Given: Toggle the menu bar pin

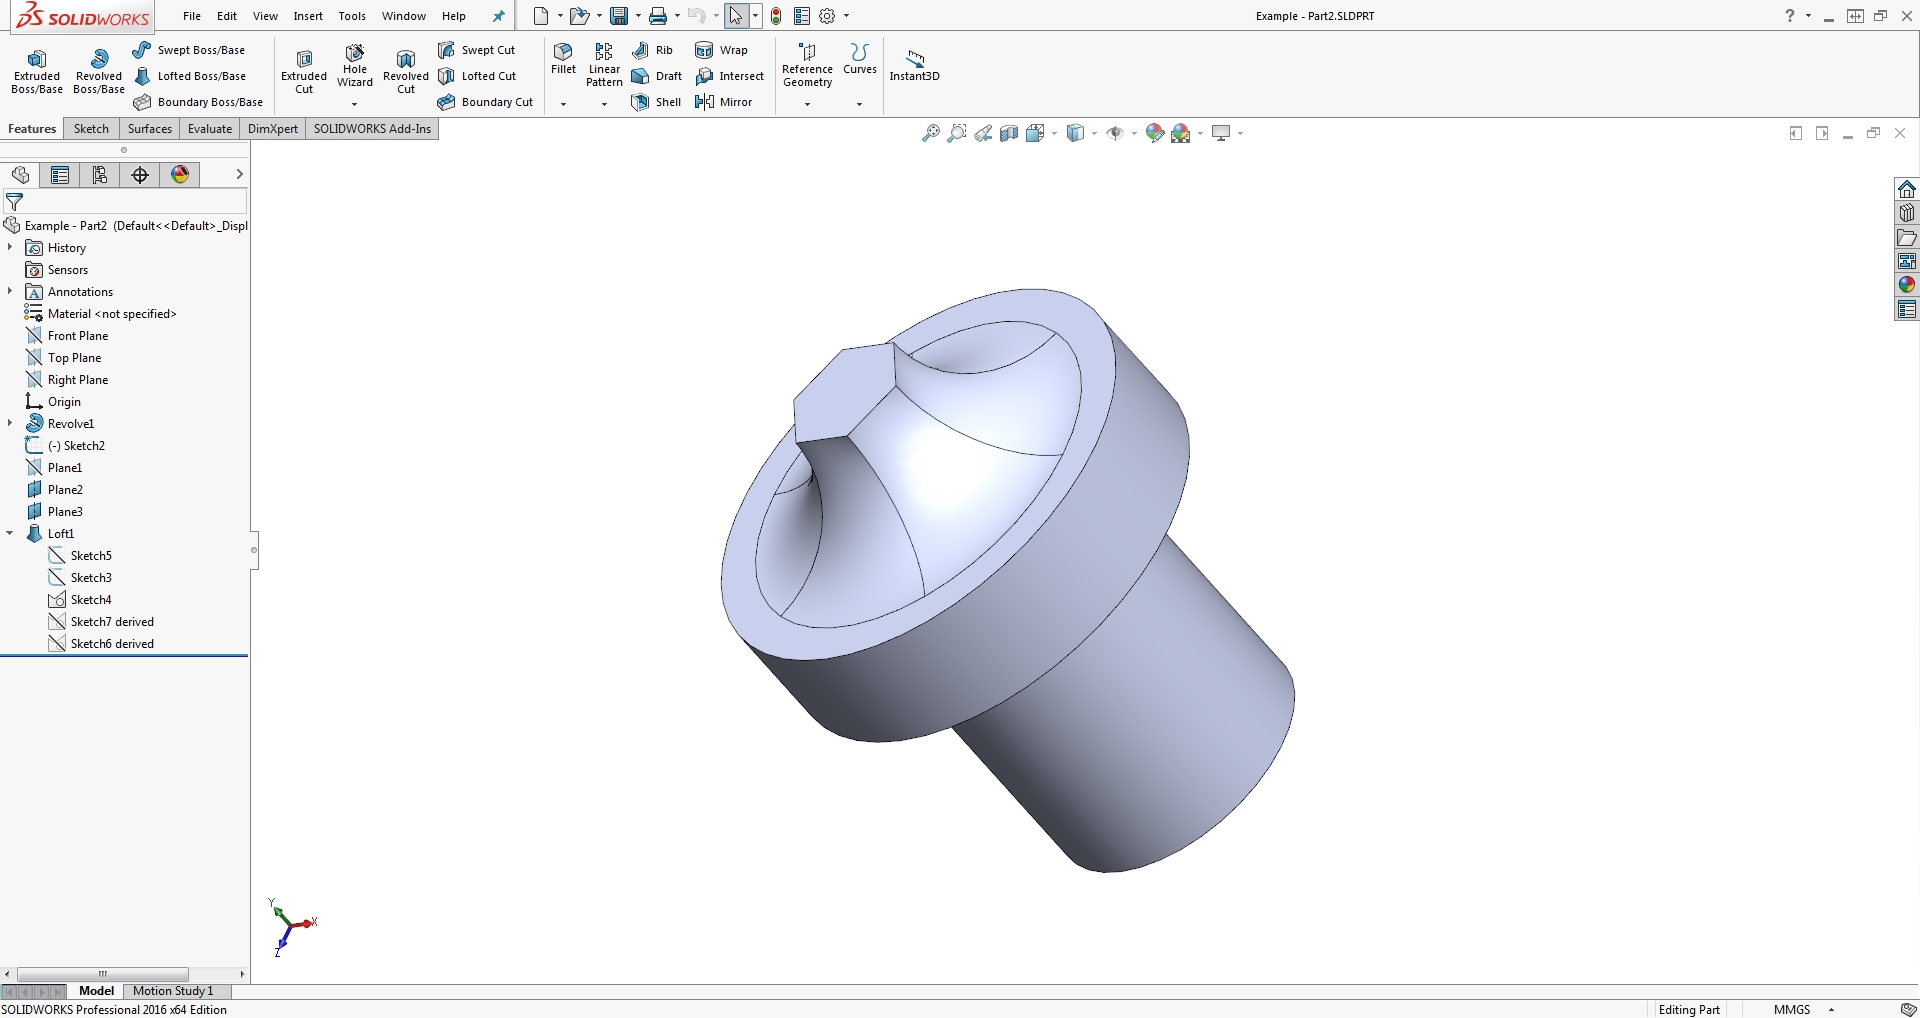Looking at the screenshot, I should pos(499,16).
